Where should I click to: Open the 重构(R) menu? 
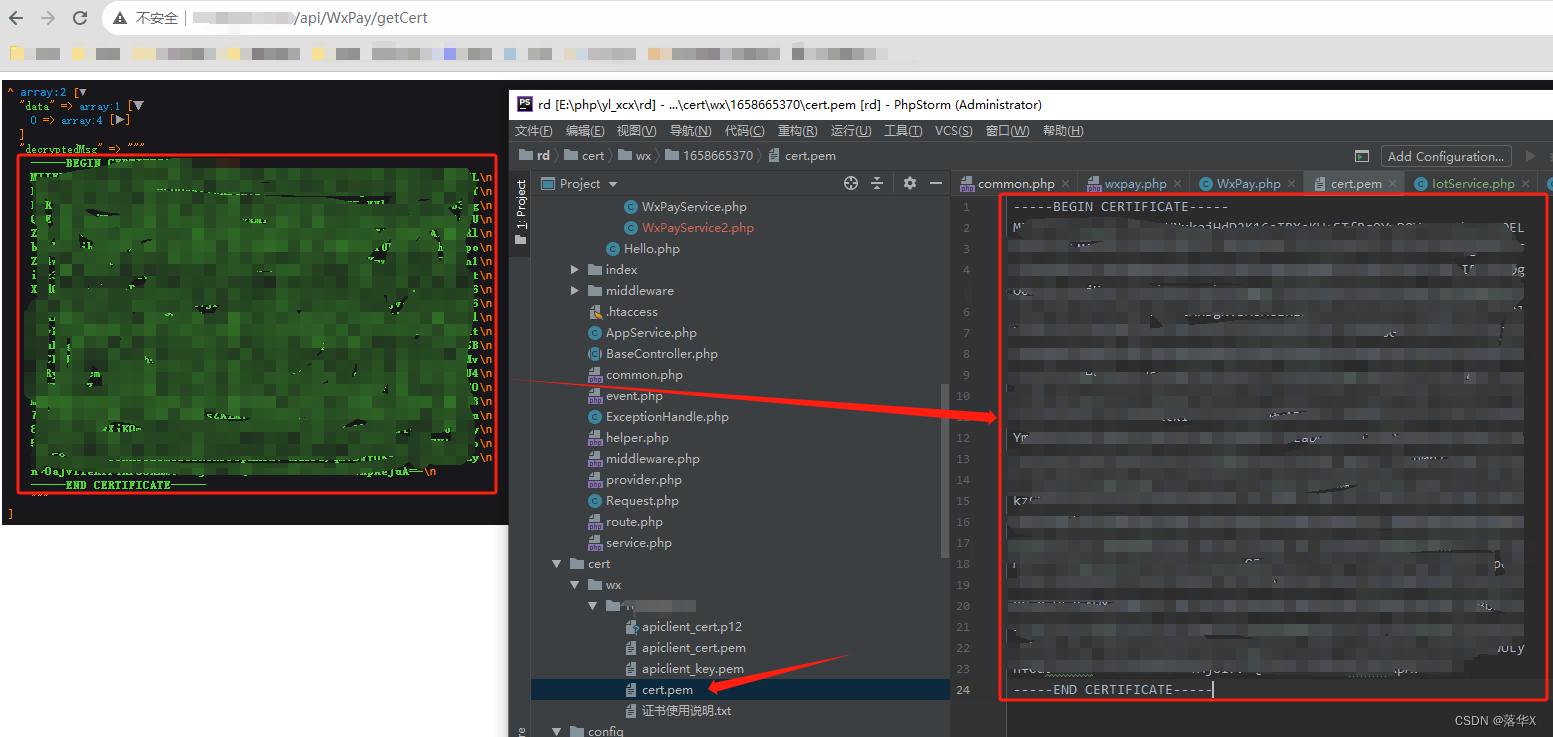pyautogui.click(x=797, y=131)
